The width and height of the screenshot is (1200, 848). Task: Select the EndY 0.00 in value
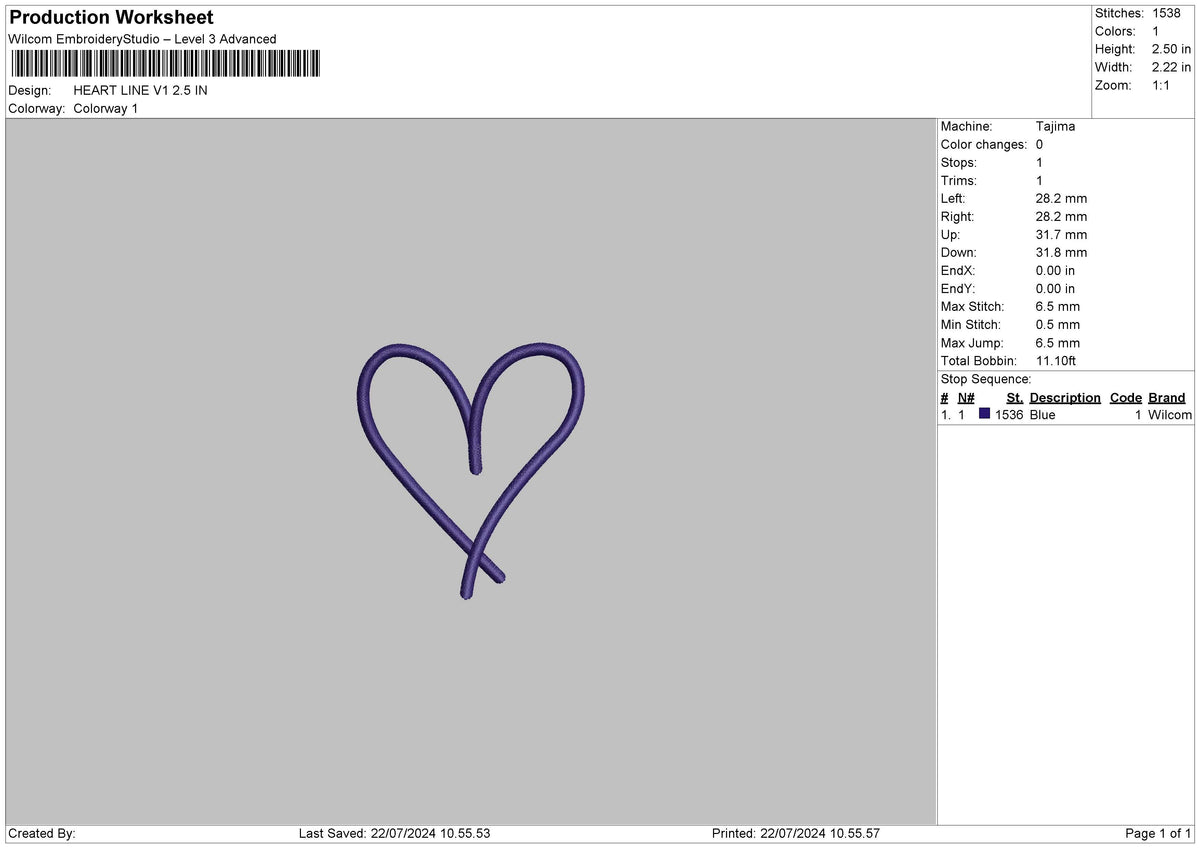1056,288
